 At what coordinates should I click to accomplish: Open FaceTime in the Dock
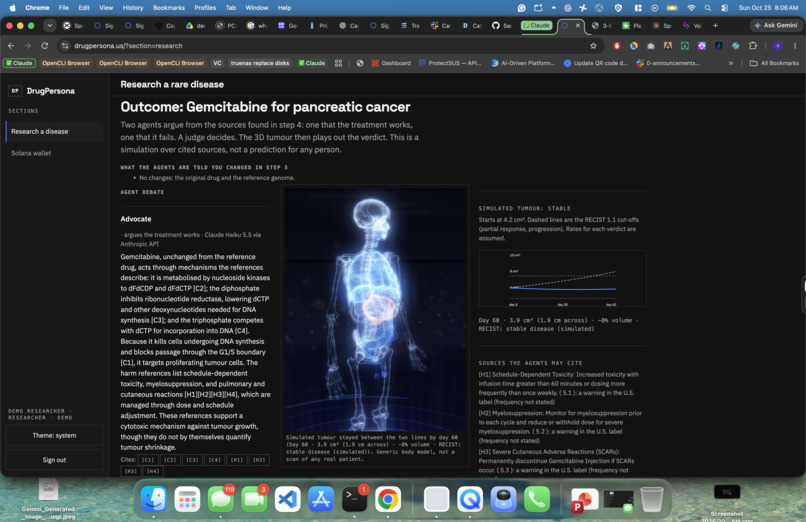(x=254, y=498)
